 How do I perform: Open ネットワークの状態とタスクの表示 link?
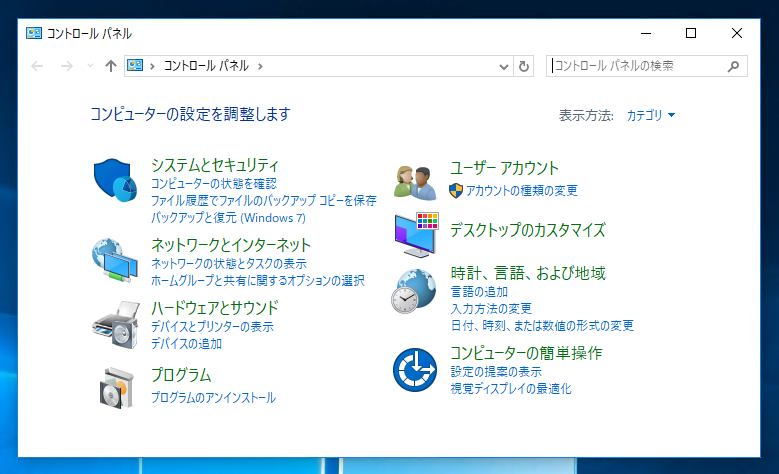tap(229, 264)
